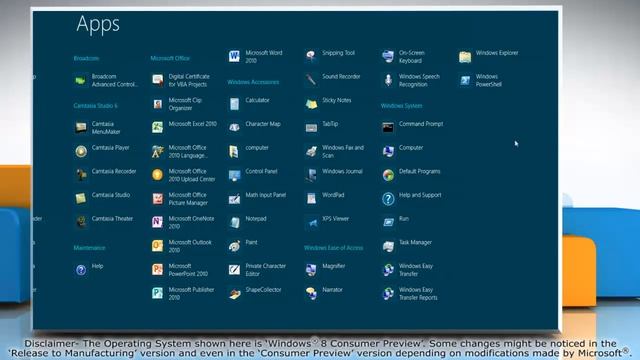
Task: Open Sticky Notes icon
Action: pos(311,104)
